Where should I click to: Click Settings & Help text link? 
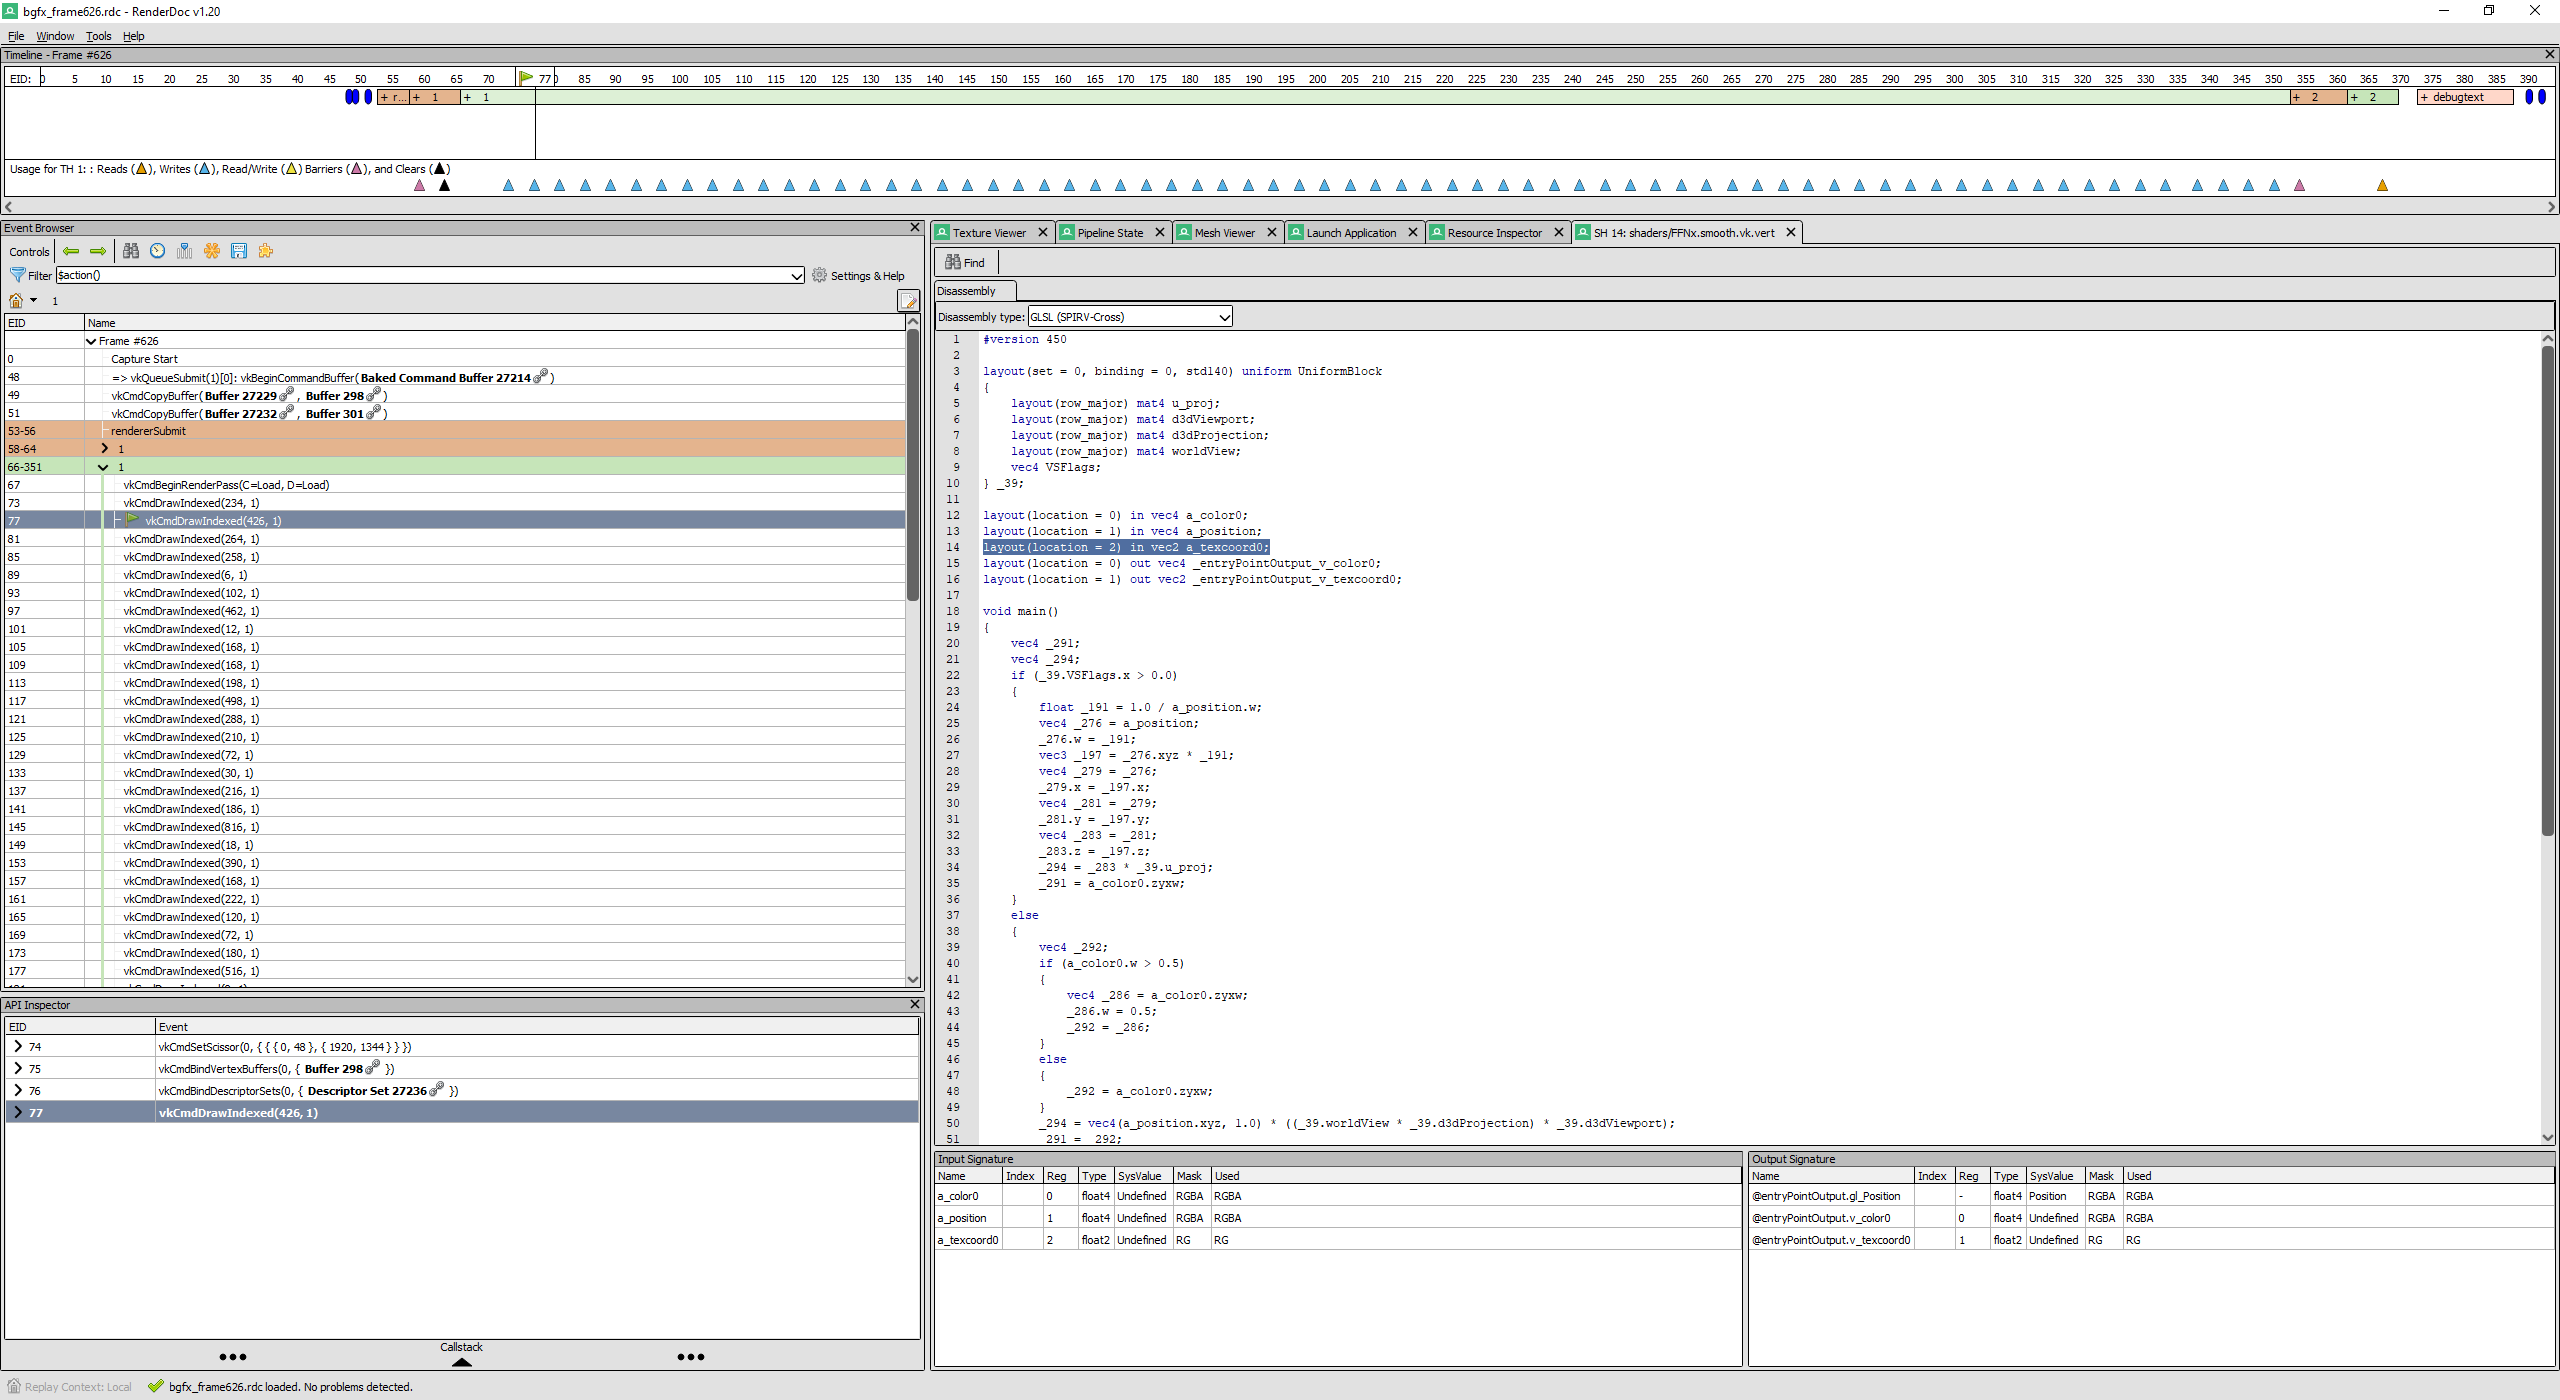[868, 275]
